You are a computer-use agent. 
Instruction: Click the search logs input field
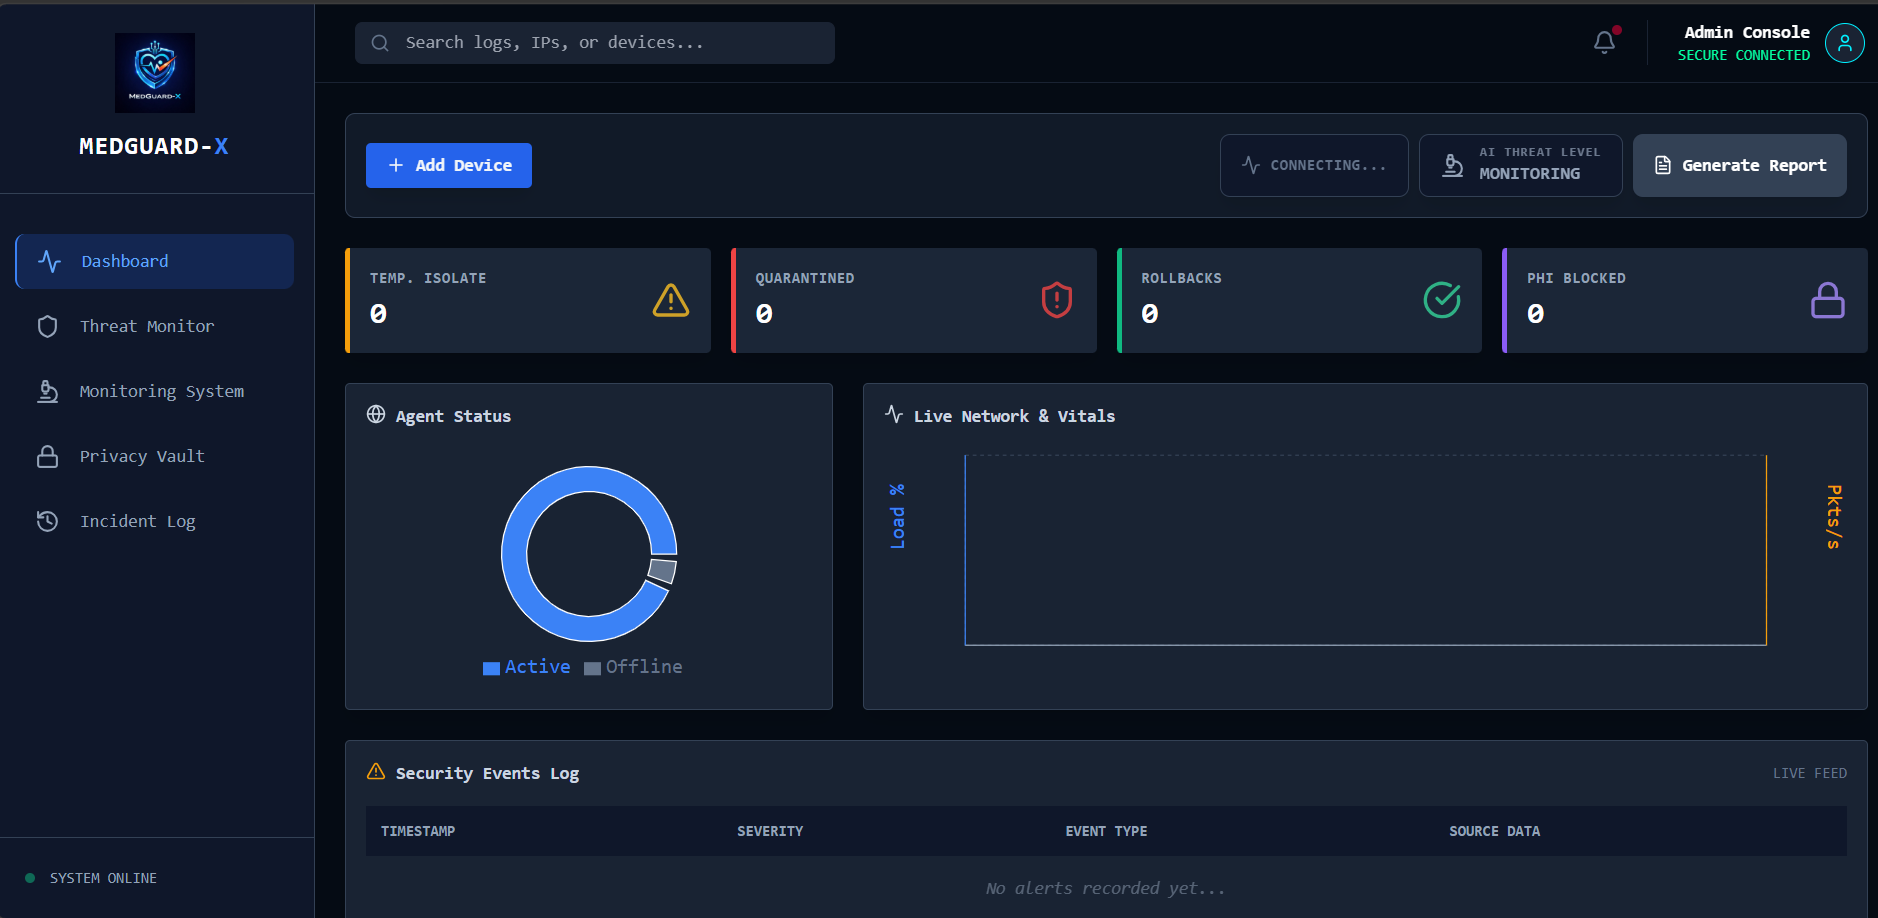pyautogui.click(x=594, y=42)
